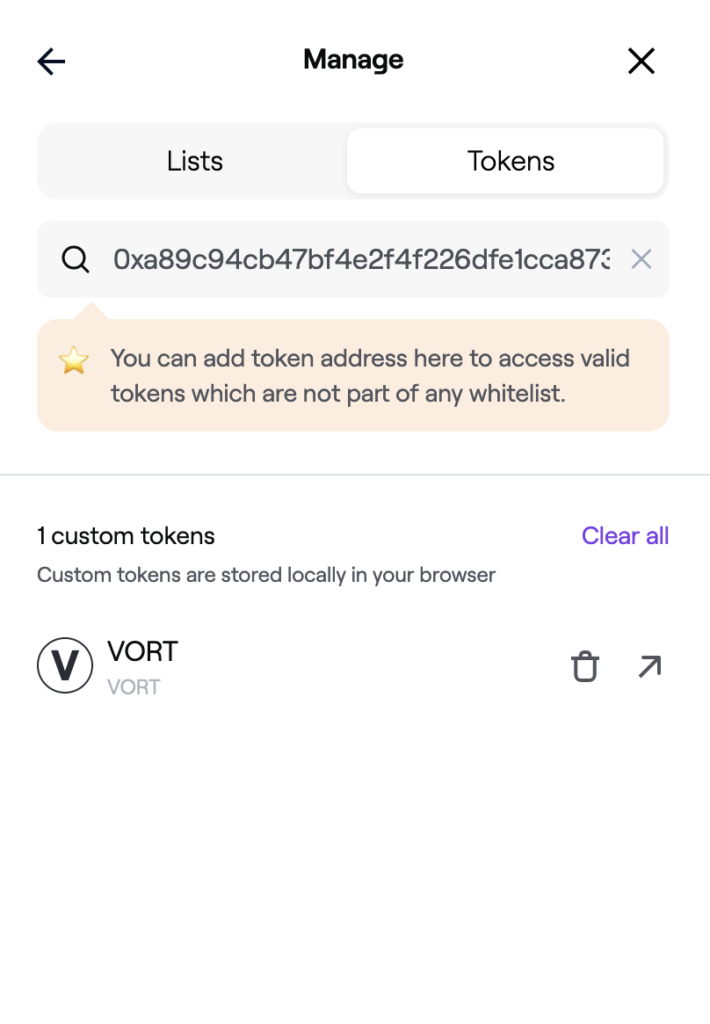Image resolution: width=710 pixels, height=1024 pixels.
Task: Click the divider line below the tip banner
Action: point(355,474)
